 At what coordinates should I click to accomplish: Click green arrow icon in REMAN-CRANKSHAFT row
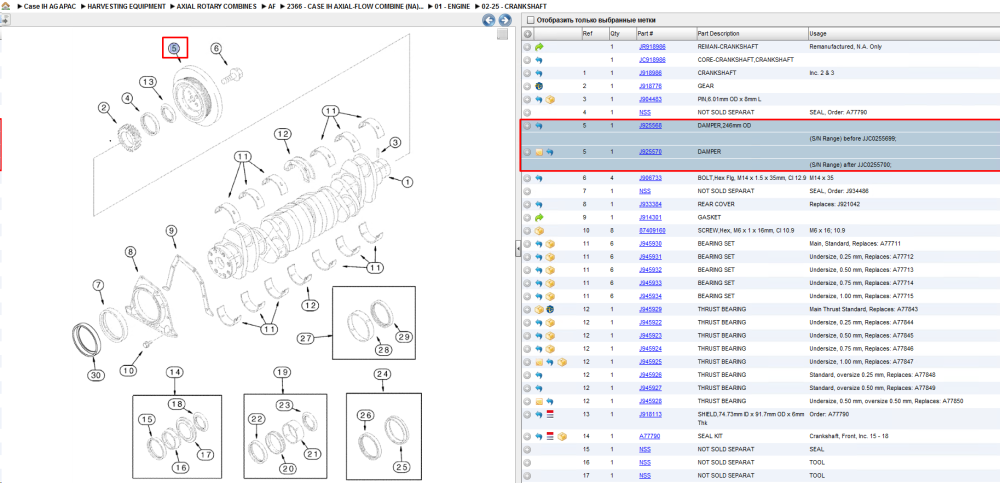coord(539,47)
